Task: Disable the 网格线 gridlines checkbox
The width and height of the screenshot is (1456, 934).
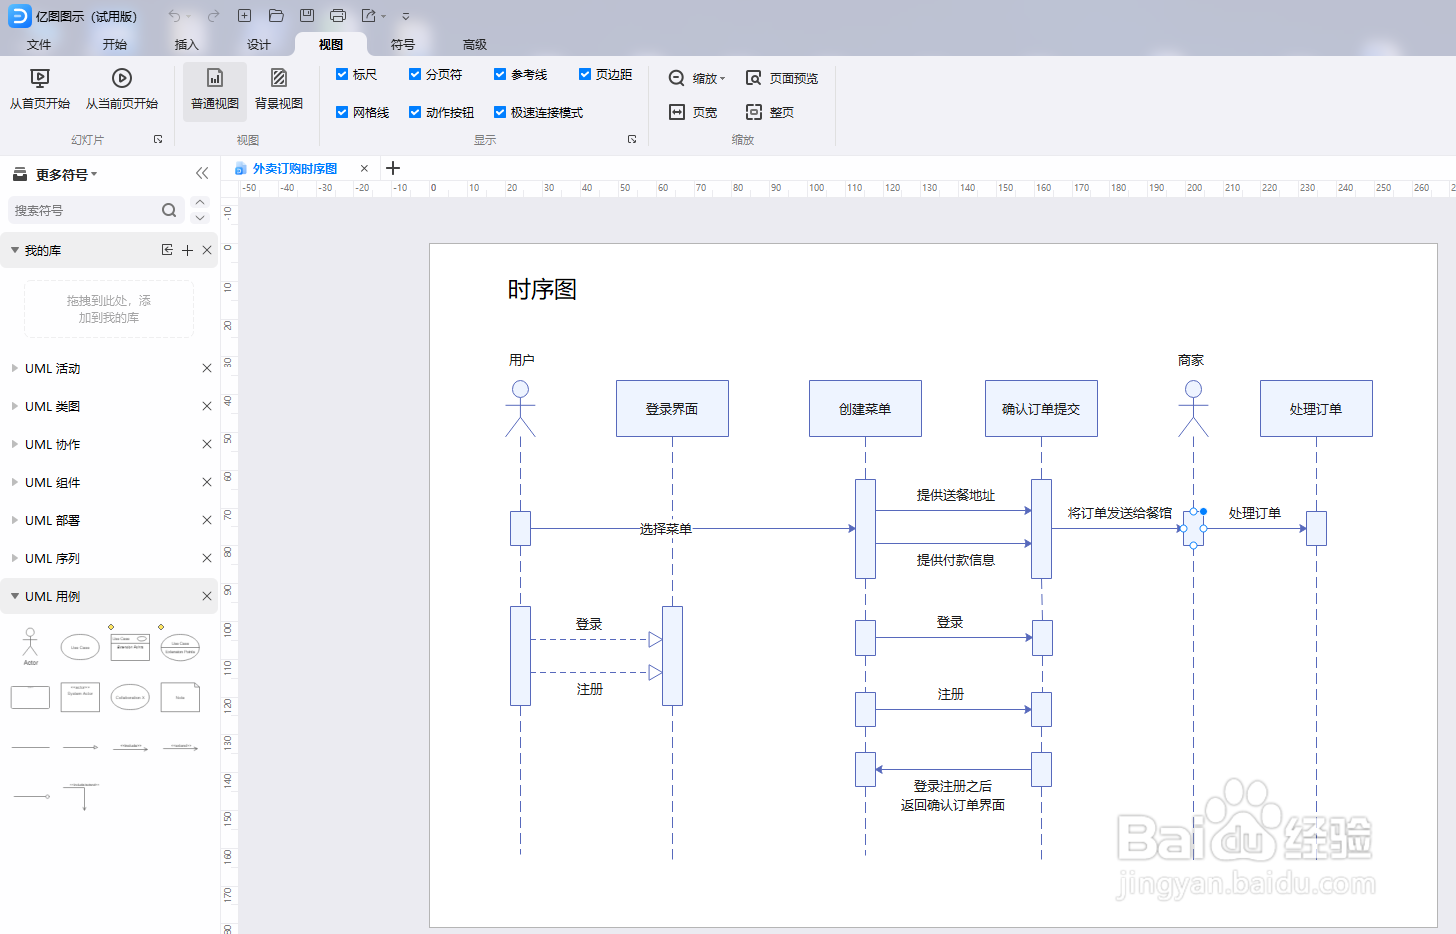Action: pyautogui.click(x=343, y=111)
